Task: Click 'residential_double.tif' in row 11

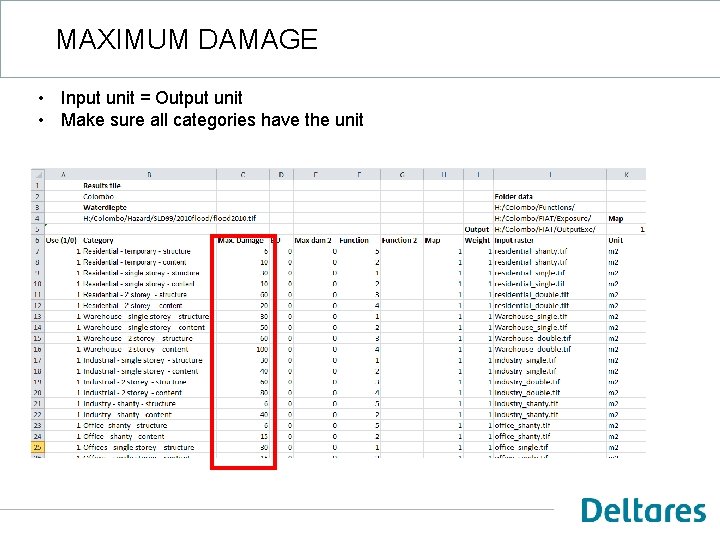Action: click(x=532, y=295)
